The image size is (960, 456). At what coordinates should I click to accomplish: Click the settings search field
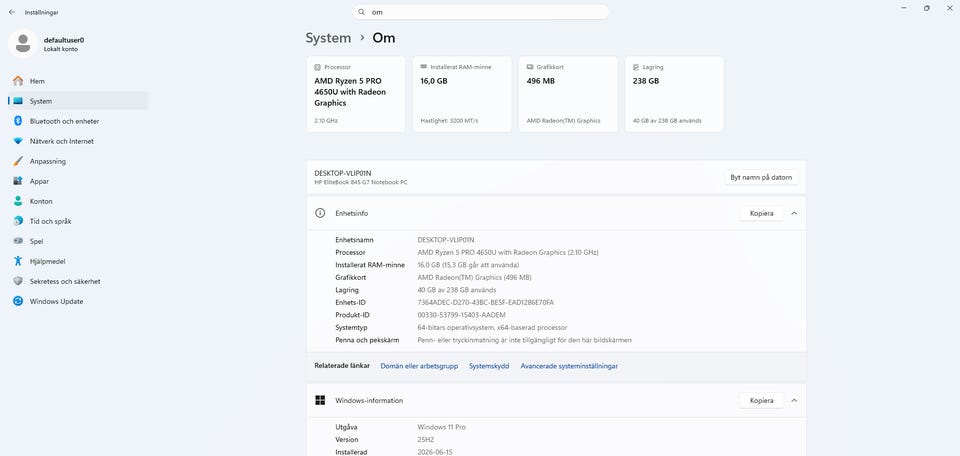click(481, 12)
